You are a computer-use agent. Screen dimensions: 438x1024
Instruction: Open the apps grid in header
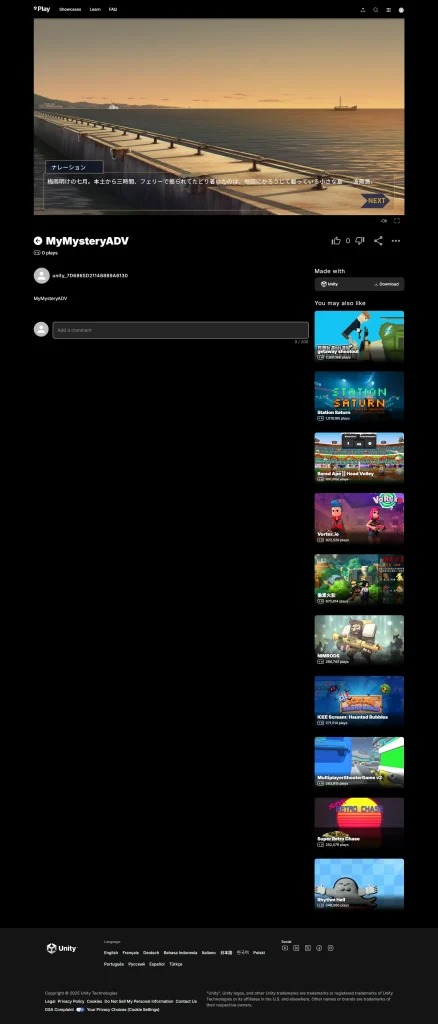click(x=388, y=10)
